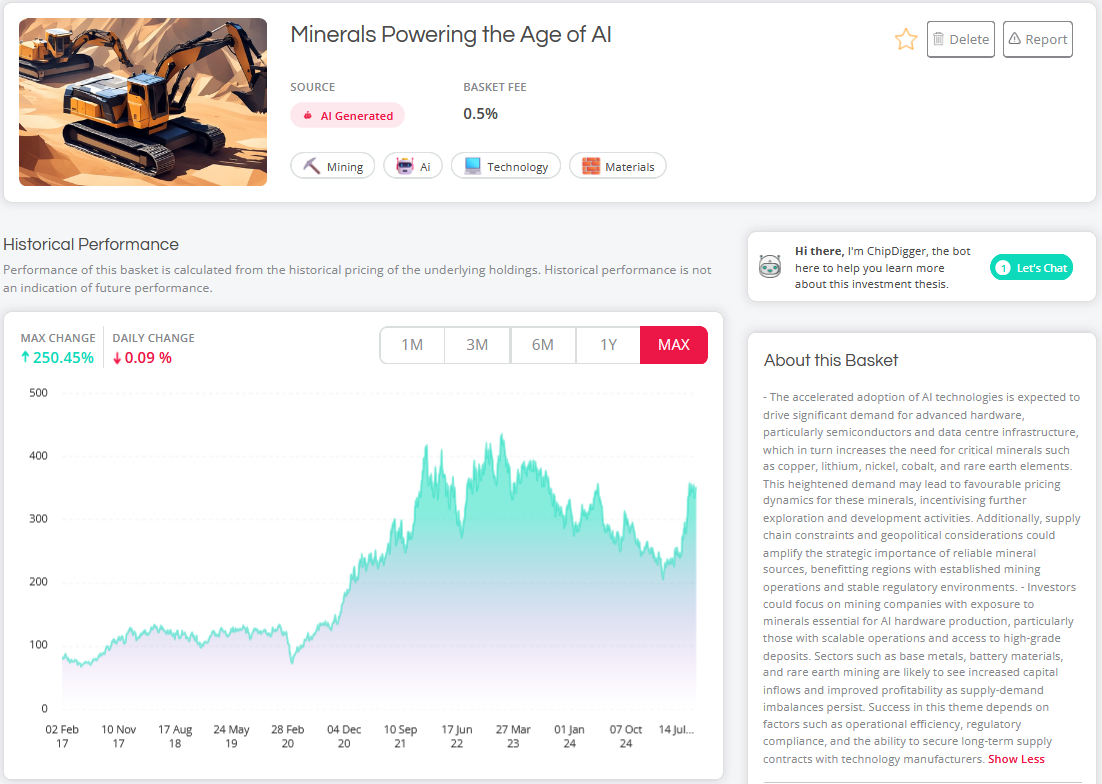Click the favorite star icon
This screenshot has width=1102, height=784.
coord(905,40)
